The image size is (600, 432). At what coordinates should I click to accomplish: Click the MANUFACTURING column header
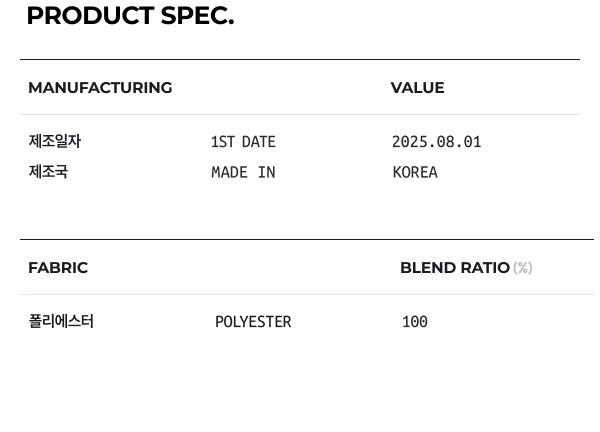100,88
